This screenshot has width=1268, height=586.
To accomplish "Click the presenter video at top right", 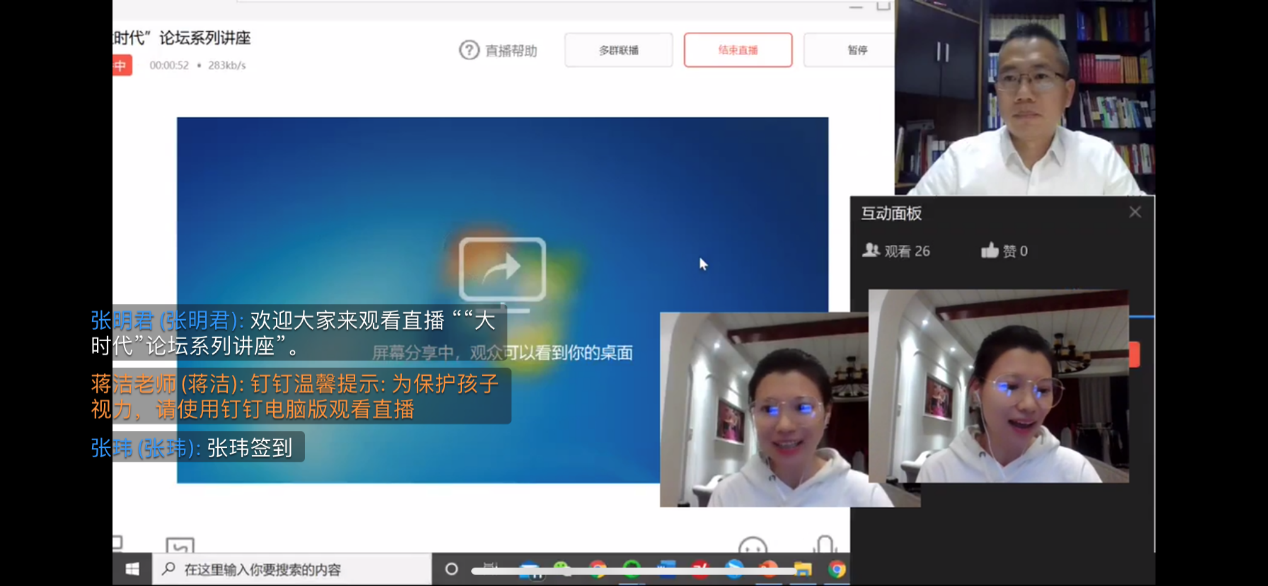I will (1025, 97).
